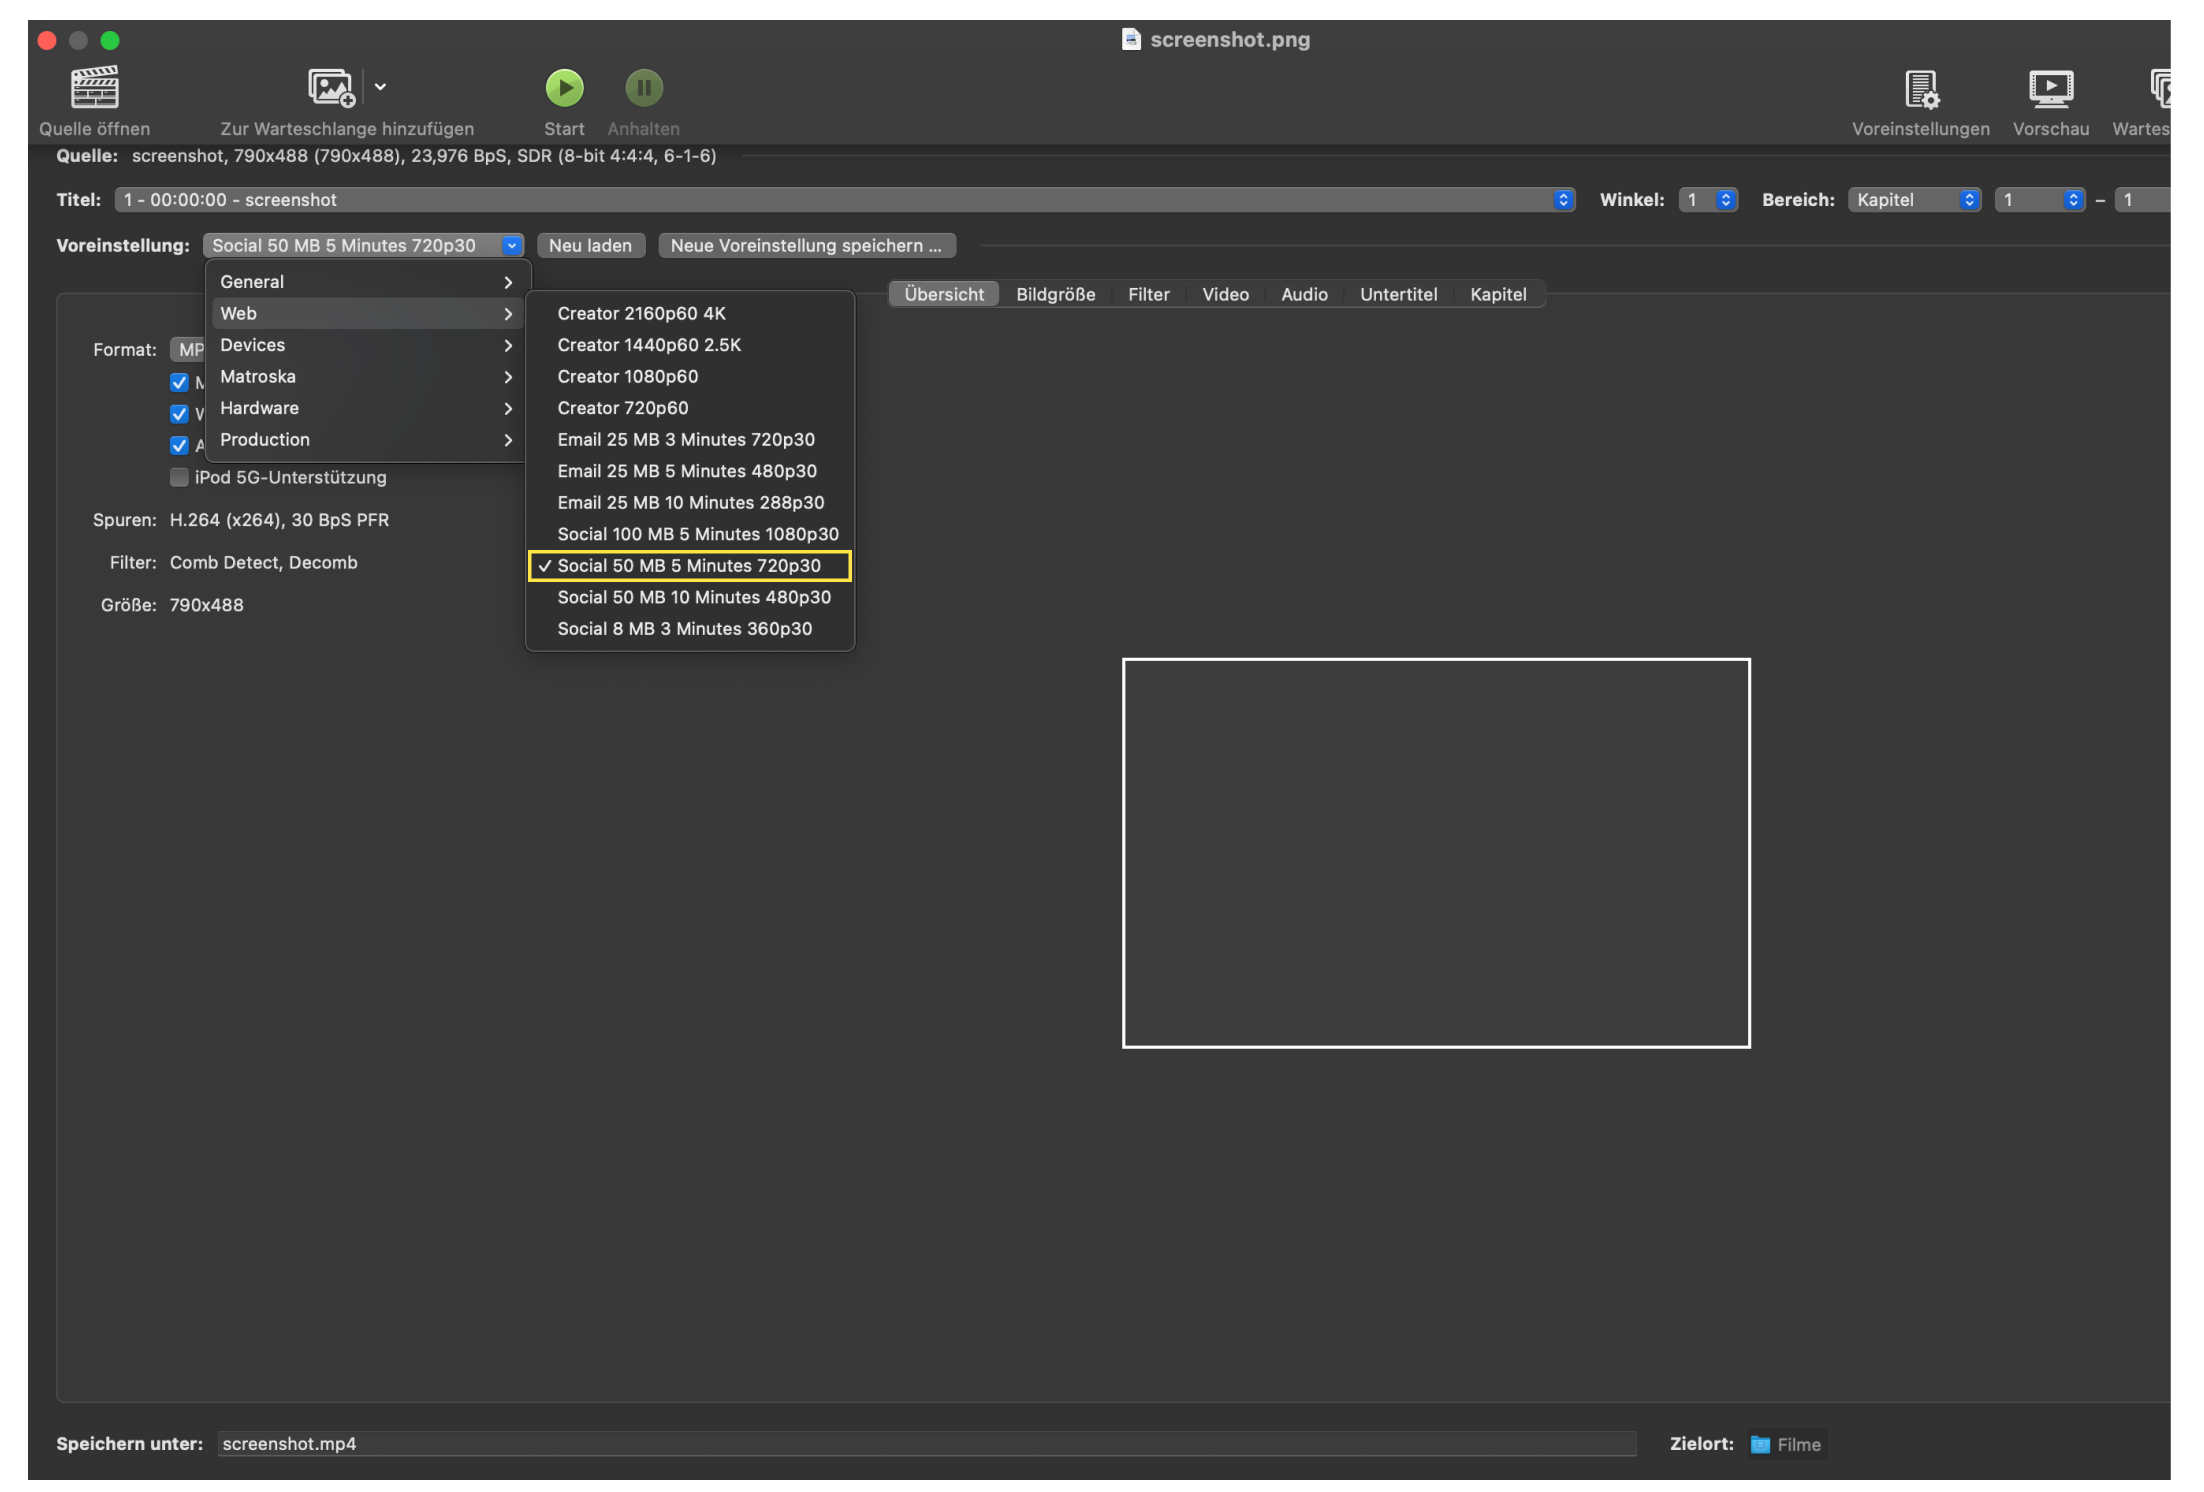2204x1492 pixels.
Task: Click the Bereich end chapter field
Action: (x=2142, y=200)
